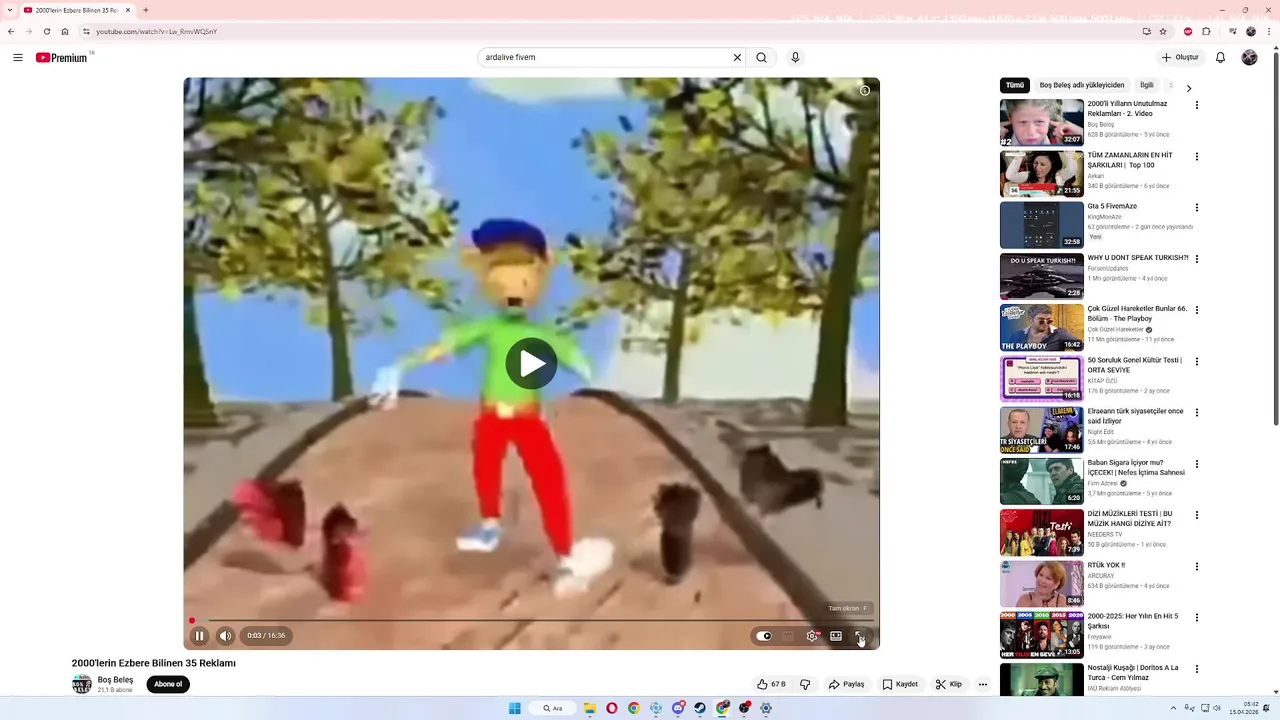
Task: Create a clip with Klip
Action: click(x=949, y=685)
